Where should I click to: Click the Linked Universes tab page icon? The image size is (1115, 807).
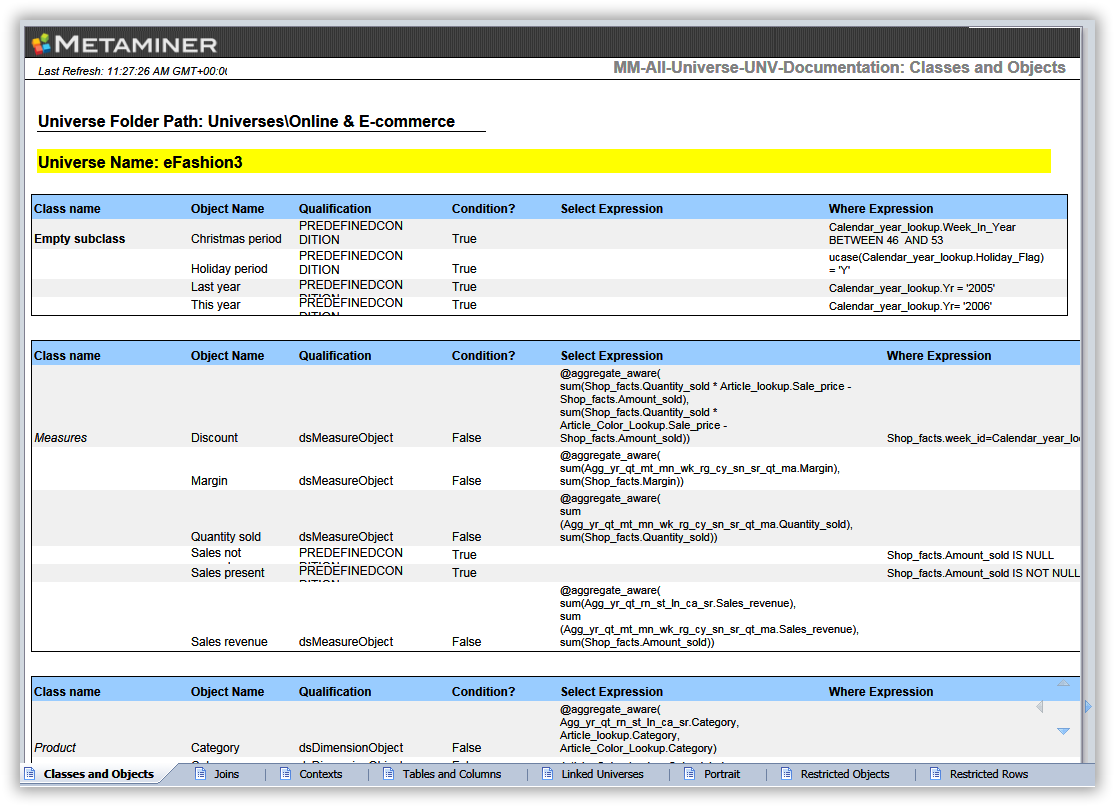tap(548, 774)
